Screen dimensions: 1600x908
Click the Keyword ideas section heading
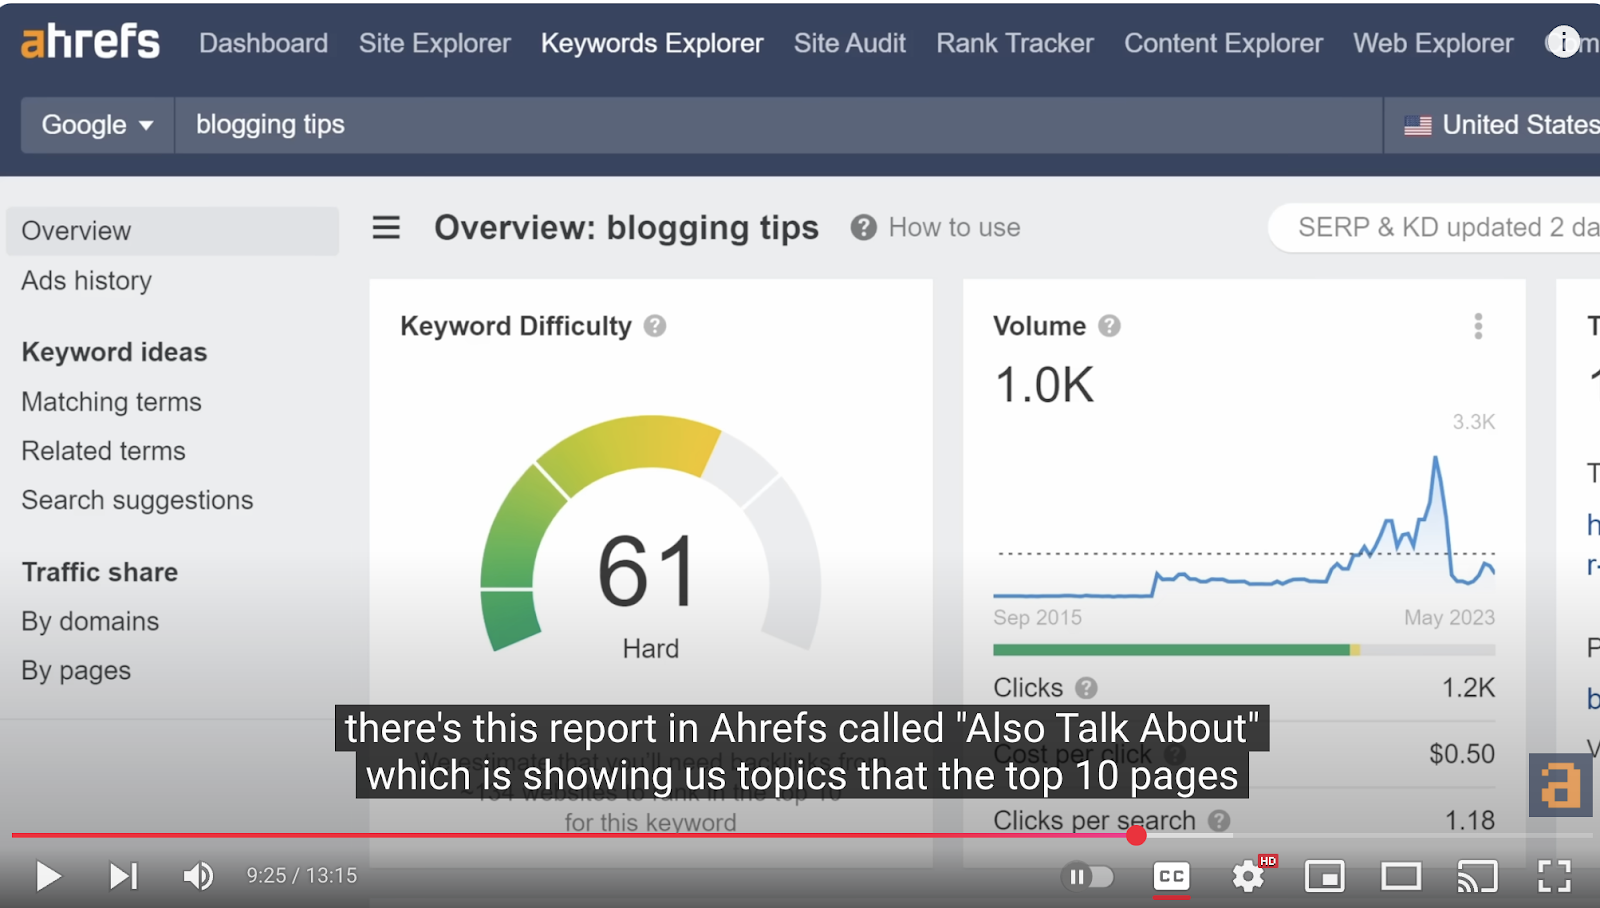pos(114,352)
